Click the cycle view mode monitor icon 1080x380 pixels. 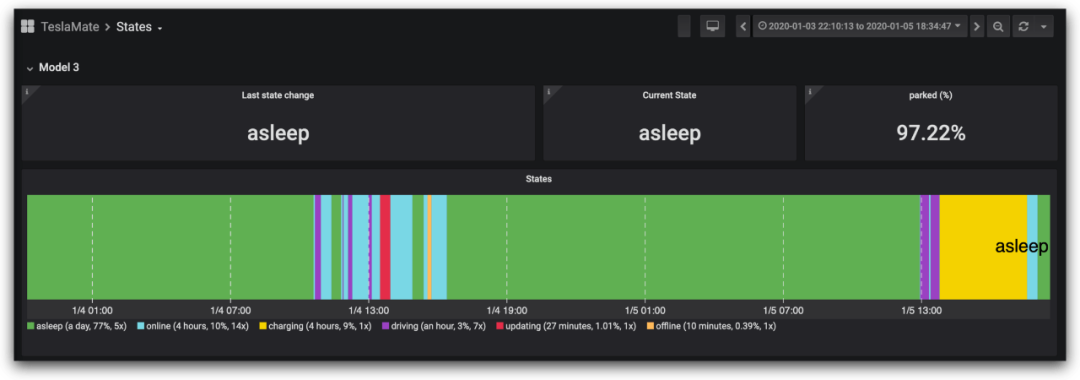(713, 26)
